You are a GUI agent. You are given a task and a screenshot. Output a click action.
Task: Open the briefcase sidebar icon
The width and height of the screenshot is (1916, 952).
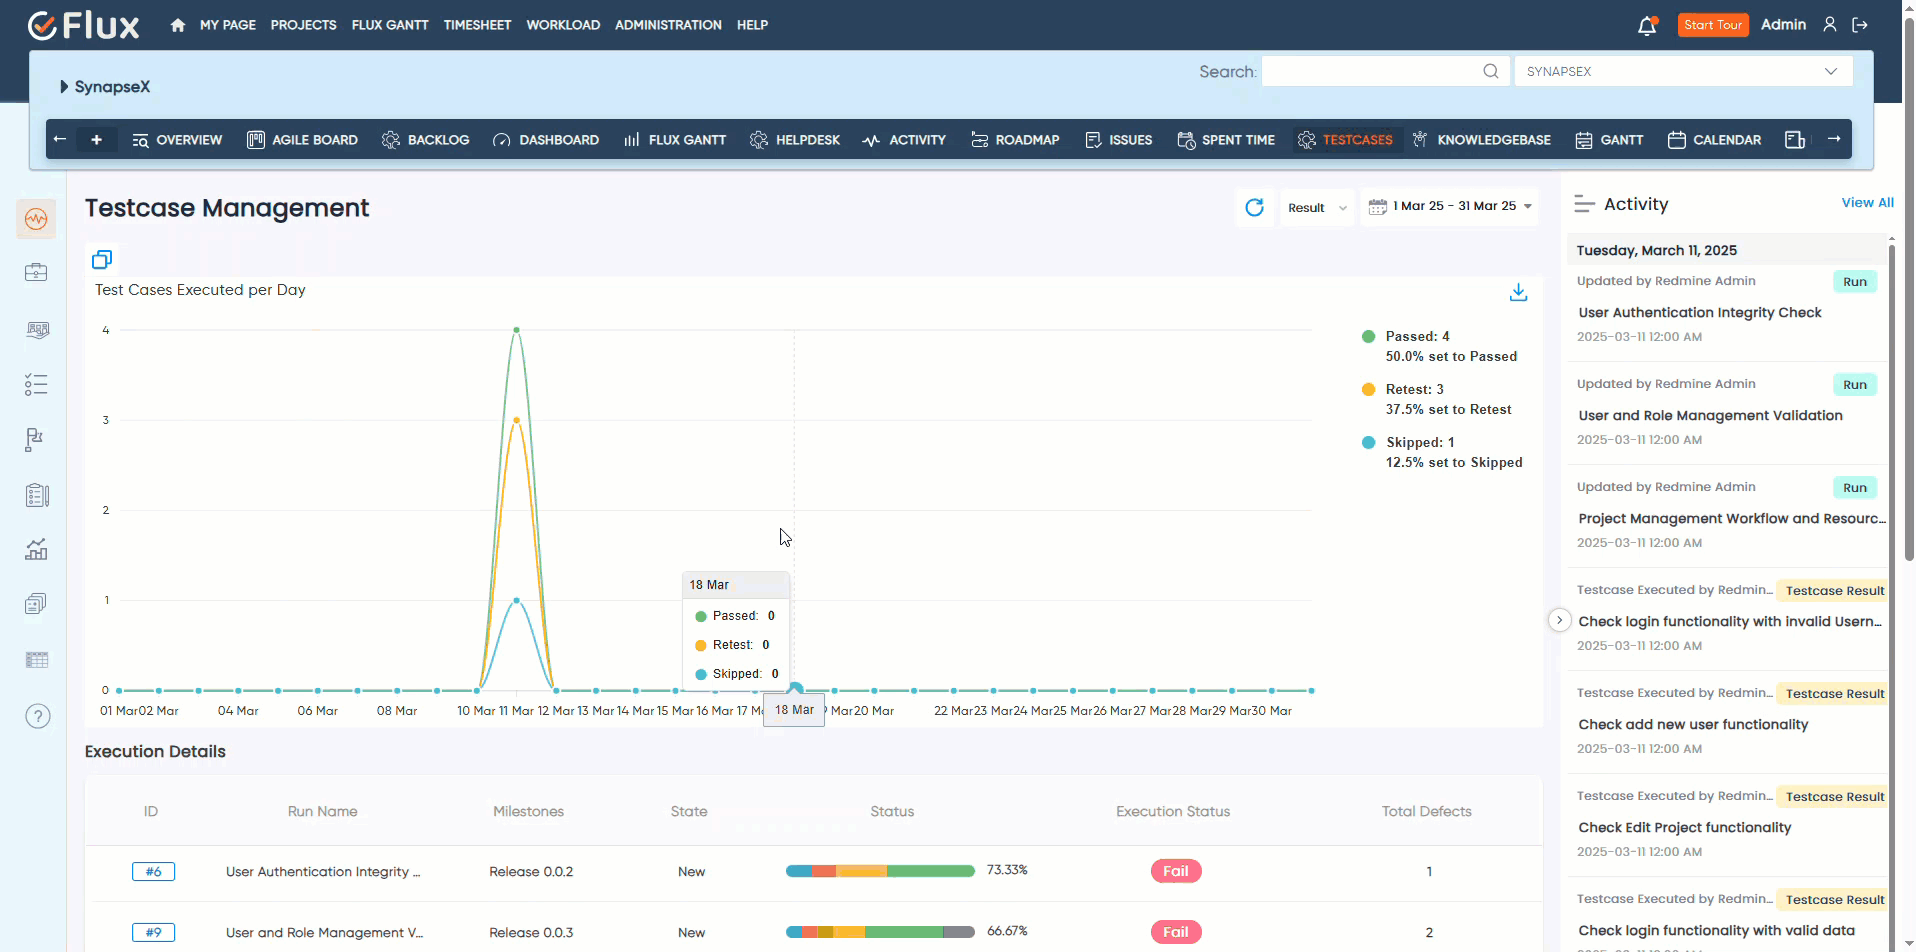[x=36, y=272]
